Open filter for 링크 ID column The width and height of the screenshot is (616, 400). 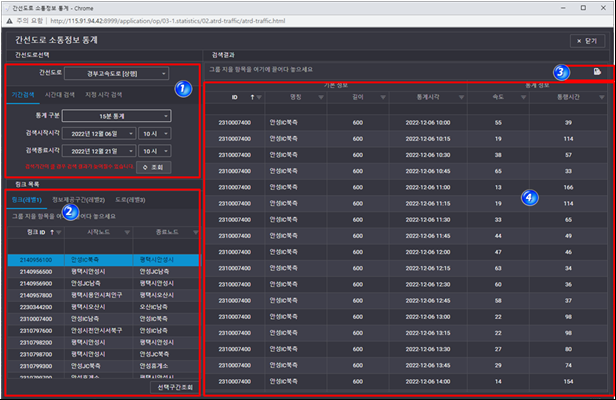pos(57,232)
